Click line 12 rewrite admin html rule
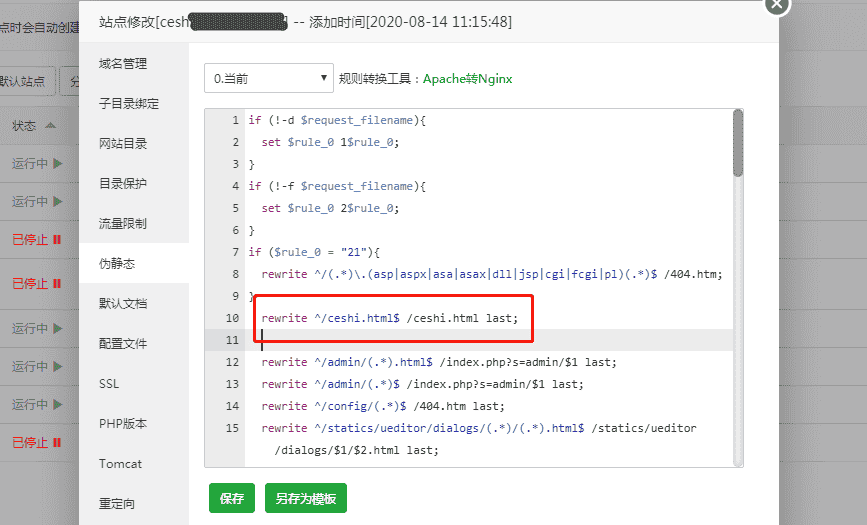 (x=439, y=362)
